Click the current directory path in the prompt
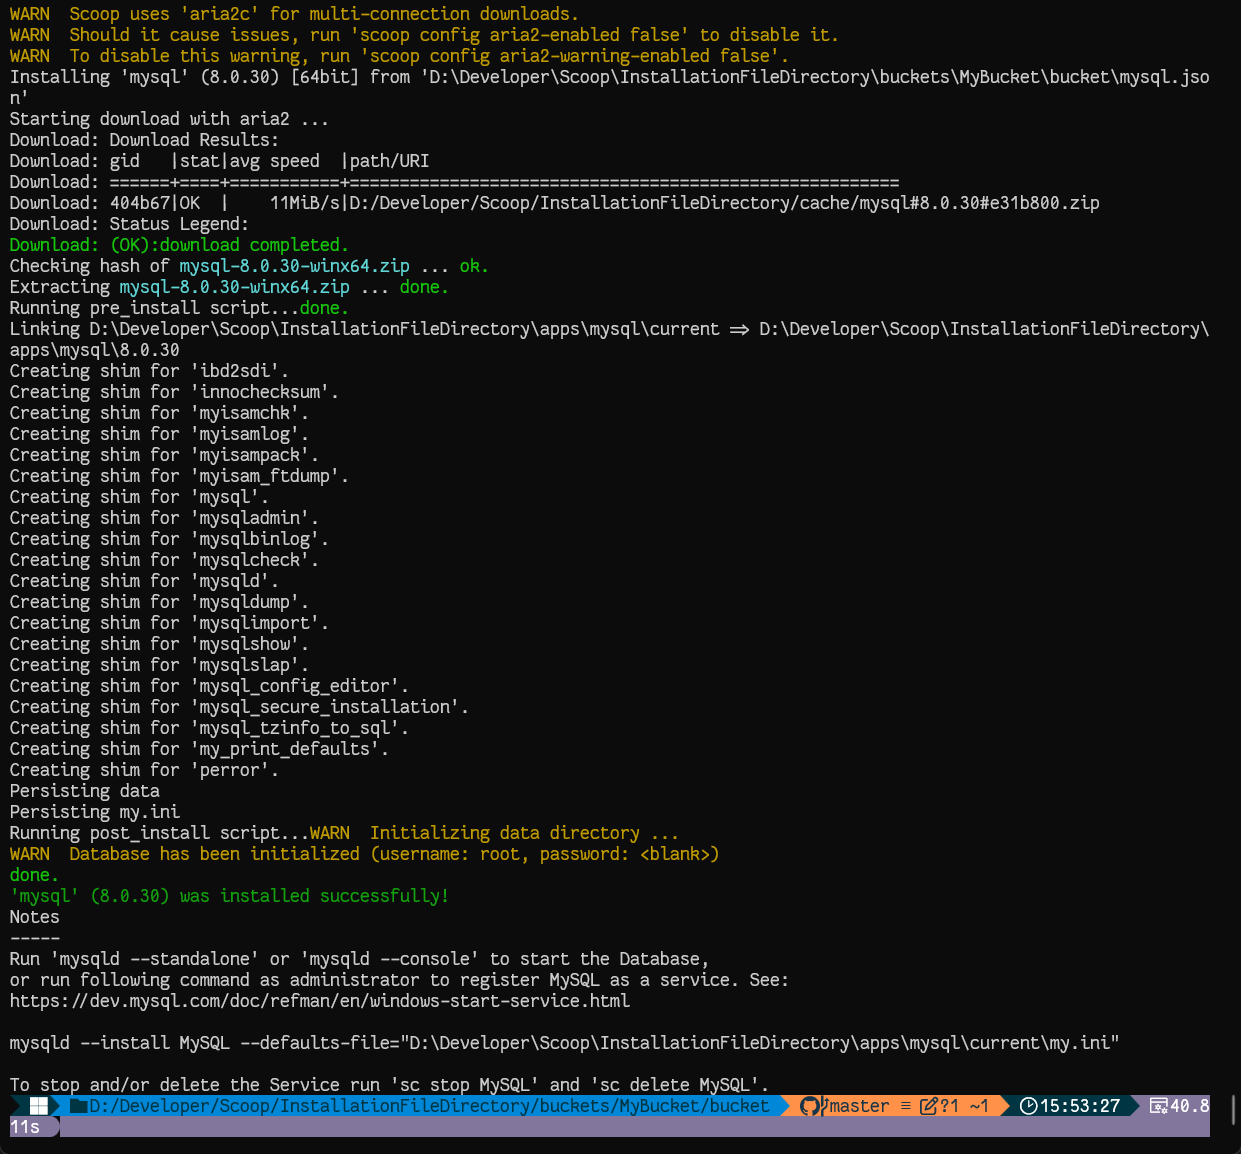Viewport: 1241px width, 1154px height. click(429, 1105)
